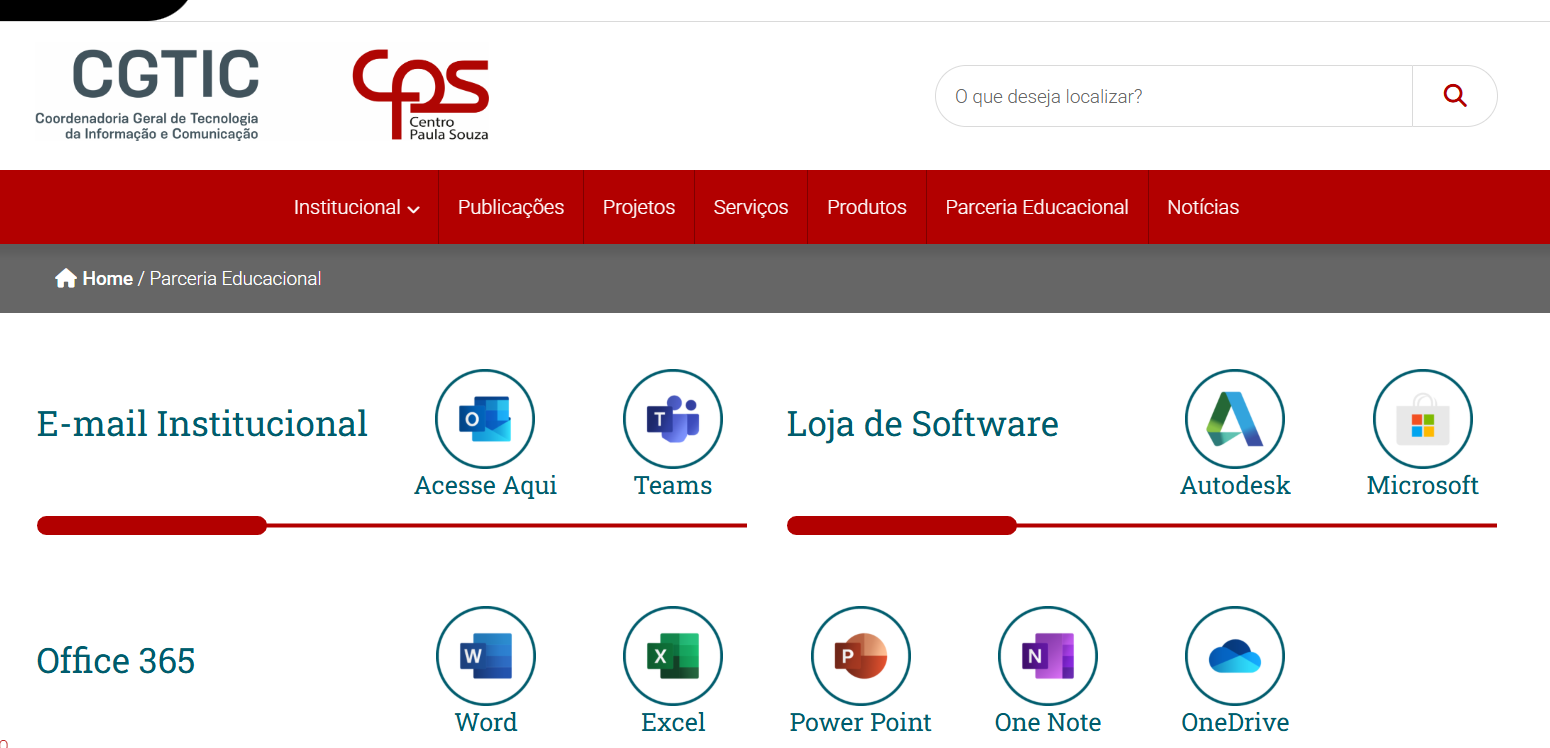The height and width of the screenshot is (748, 1550).
Task: Open the Publicações menu item
Action: click(511, 207)
